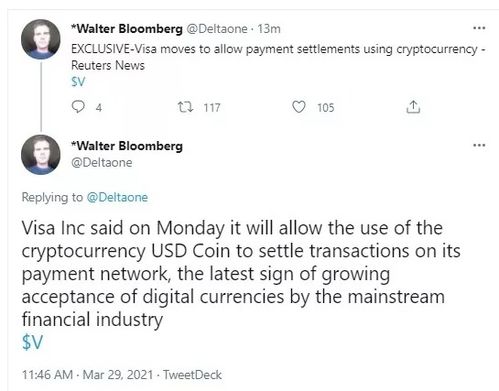The width and height of the screenshot is (499, 391).
Task: Open more options on the reply tweet
Action: coord(479,145)
